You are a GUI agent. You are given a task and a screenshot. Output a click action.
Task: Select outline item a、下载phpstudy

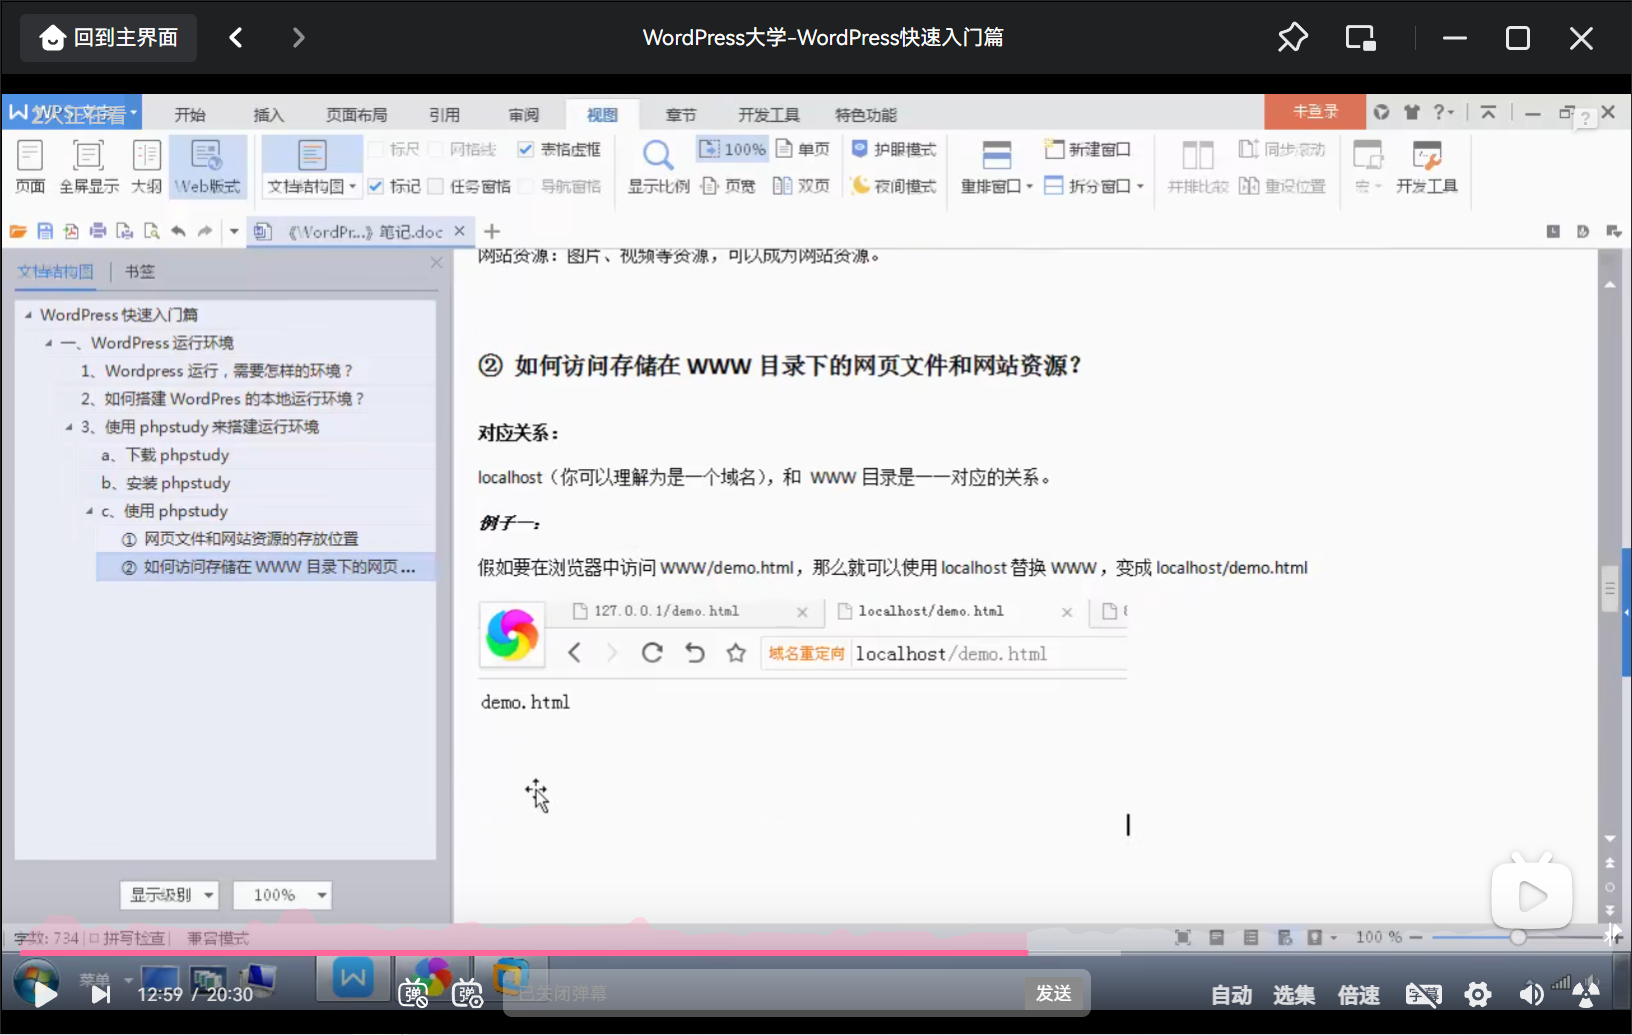click(x=166, y=455)
